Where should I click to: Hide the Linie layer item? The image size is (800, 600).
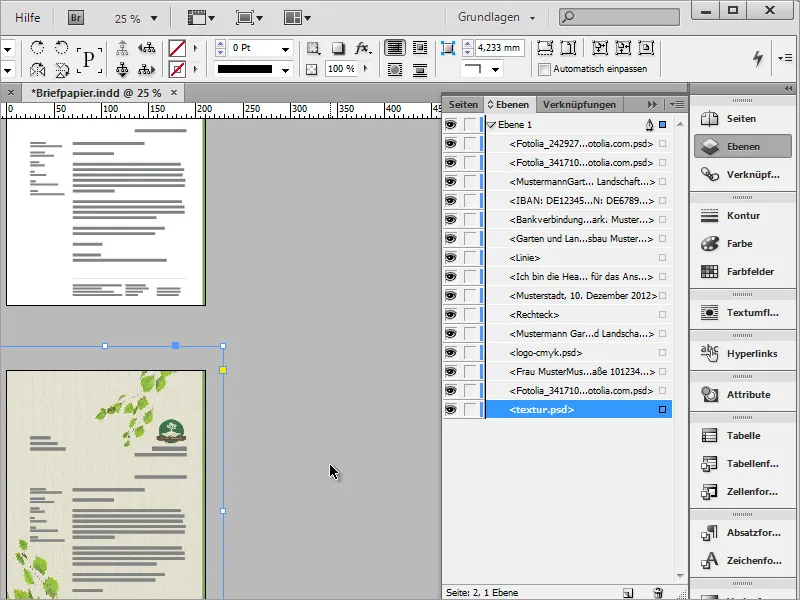[451, 258]
